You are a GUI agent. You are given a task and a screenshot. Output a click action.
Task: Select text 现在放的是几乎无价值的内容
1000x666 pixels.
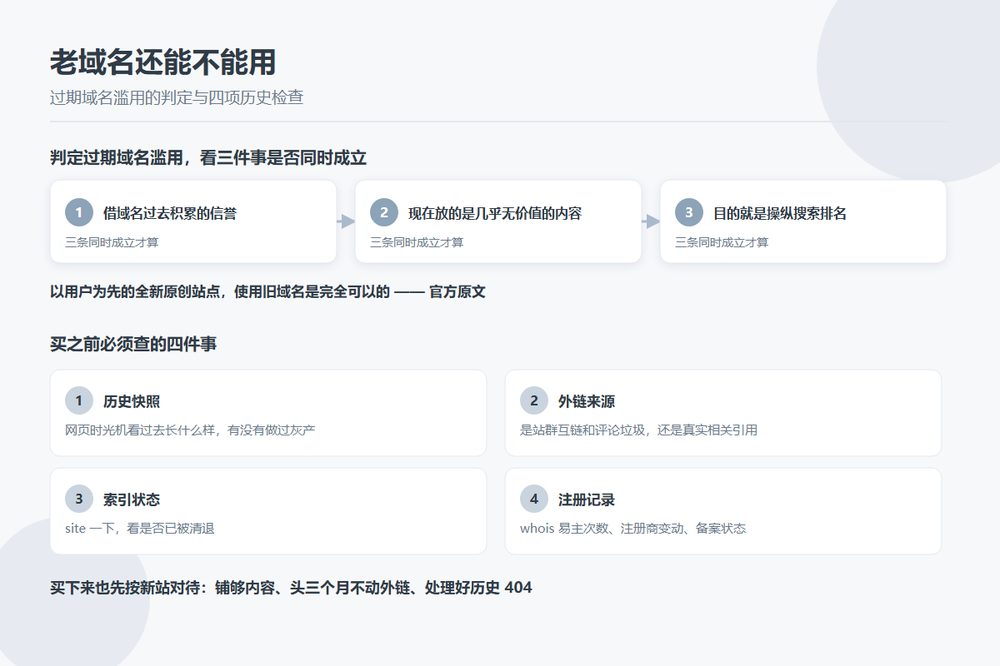[495, 213]
